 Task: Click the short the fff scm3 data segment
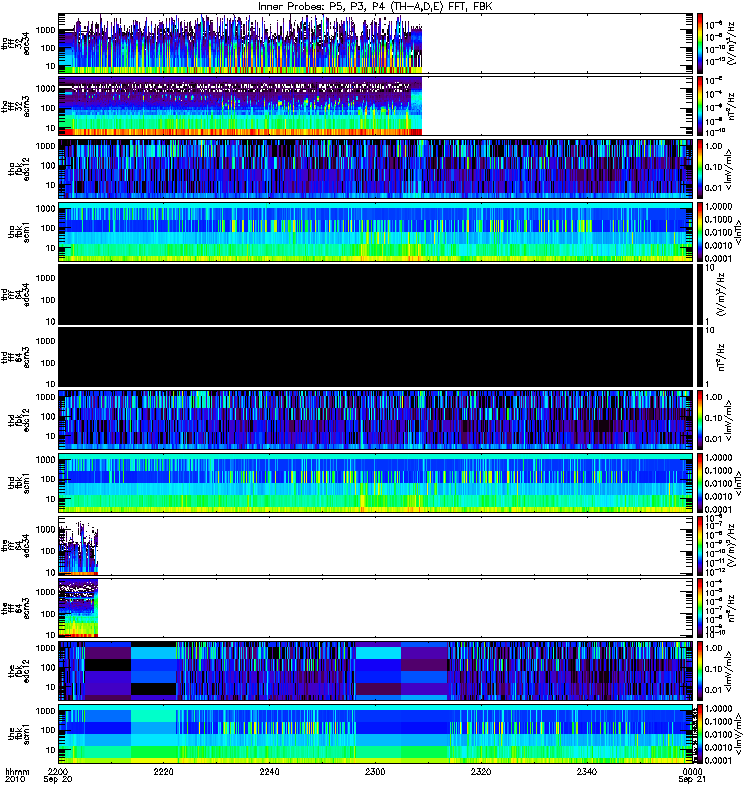tap(78, 608)
